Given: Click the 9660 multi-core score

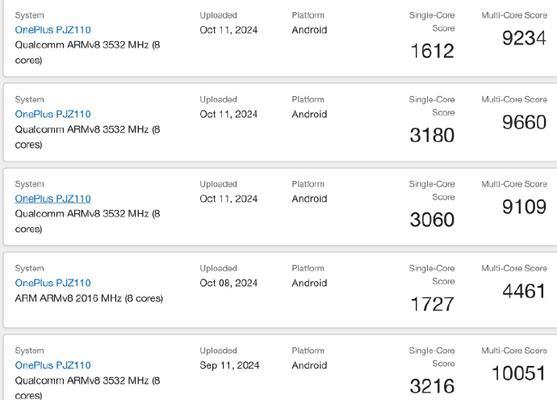Looking at the screenshot, I should (x=524, y=122).
